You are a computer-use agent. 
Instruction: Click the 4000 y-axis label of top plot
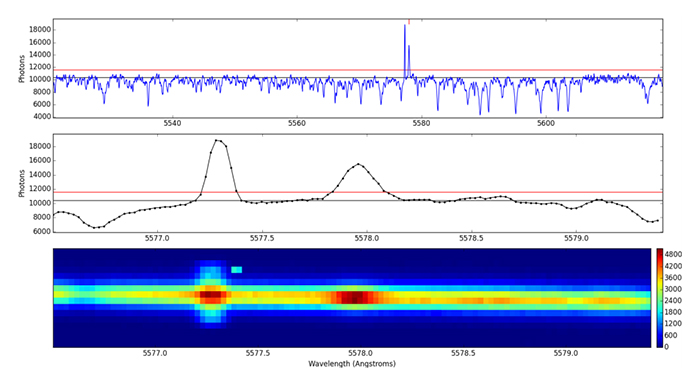pos(42,117)
